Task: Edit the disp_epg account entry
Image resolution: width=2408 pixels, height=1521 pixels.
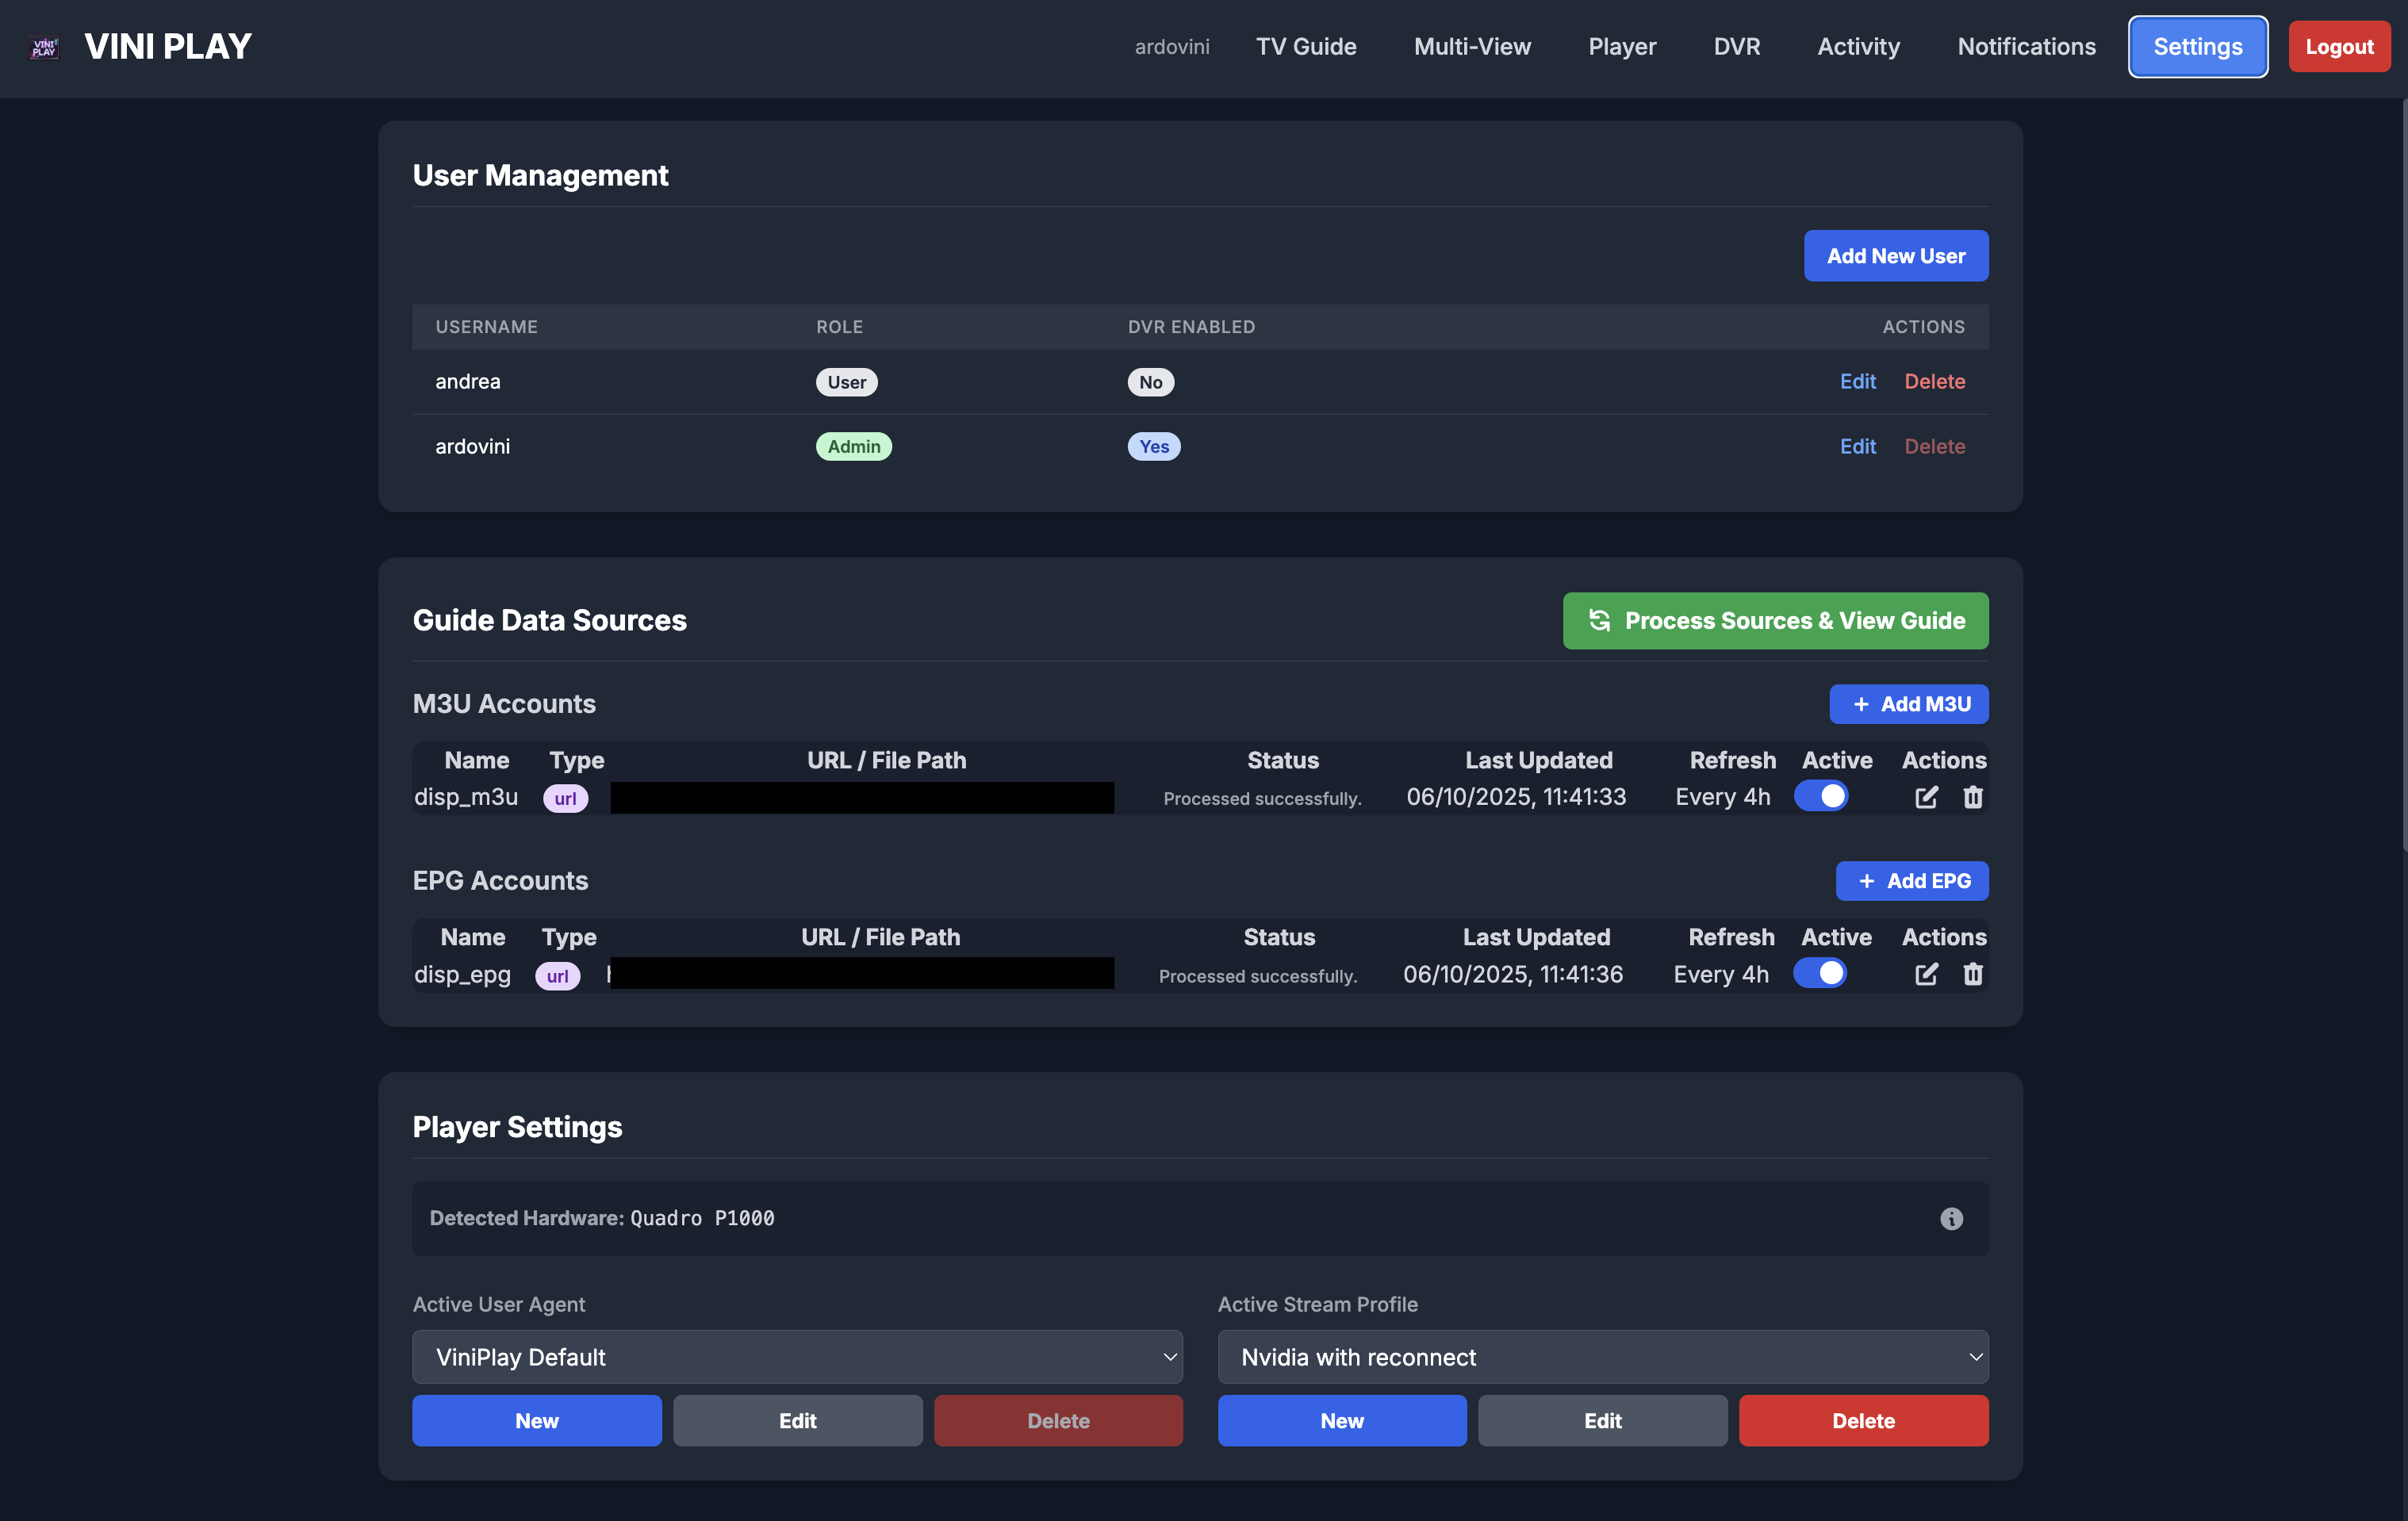Action: point(1926,974)
